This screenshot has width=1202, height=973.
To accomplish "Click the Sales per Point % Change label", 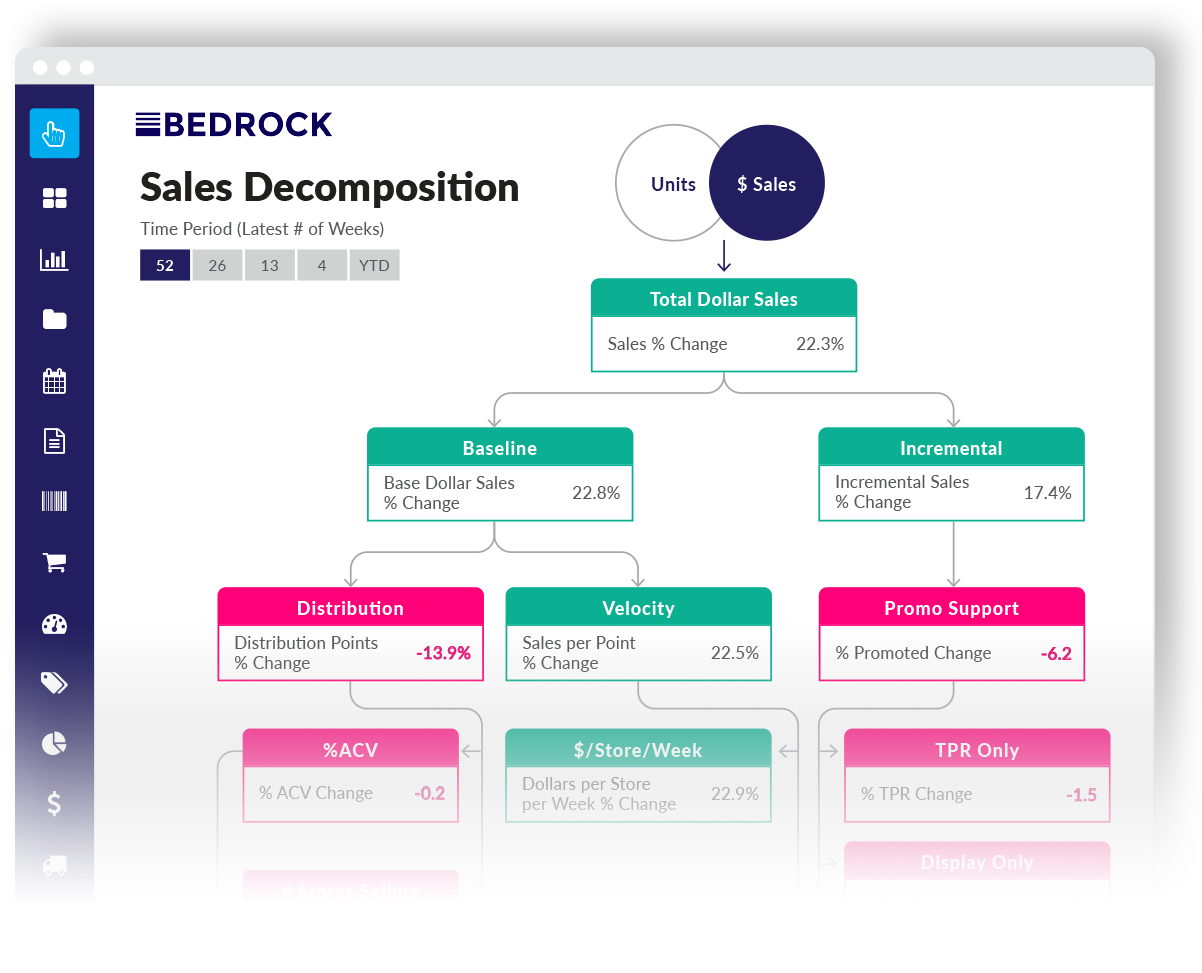I will click(x=579, y=653).
